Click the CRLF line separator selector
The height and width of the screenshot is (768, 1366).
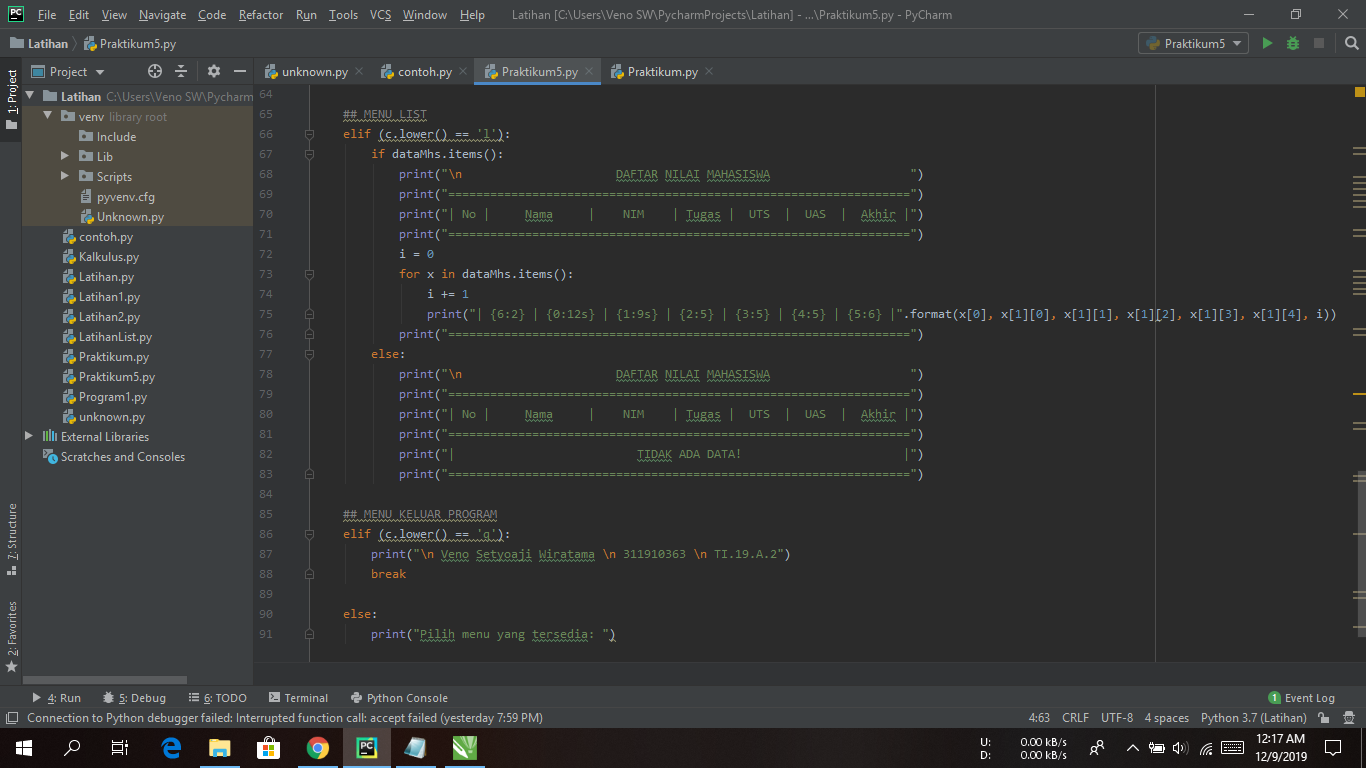[1076, 717]
